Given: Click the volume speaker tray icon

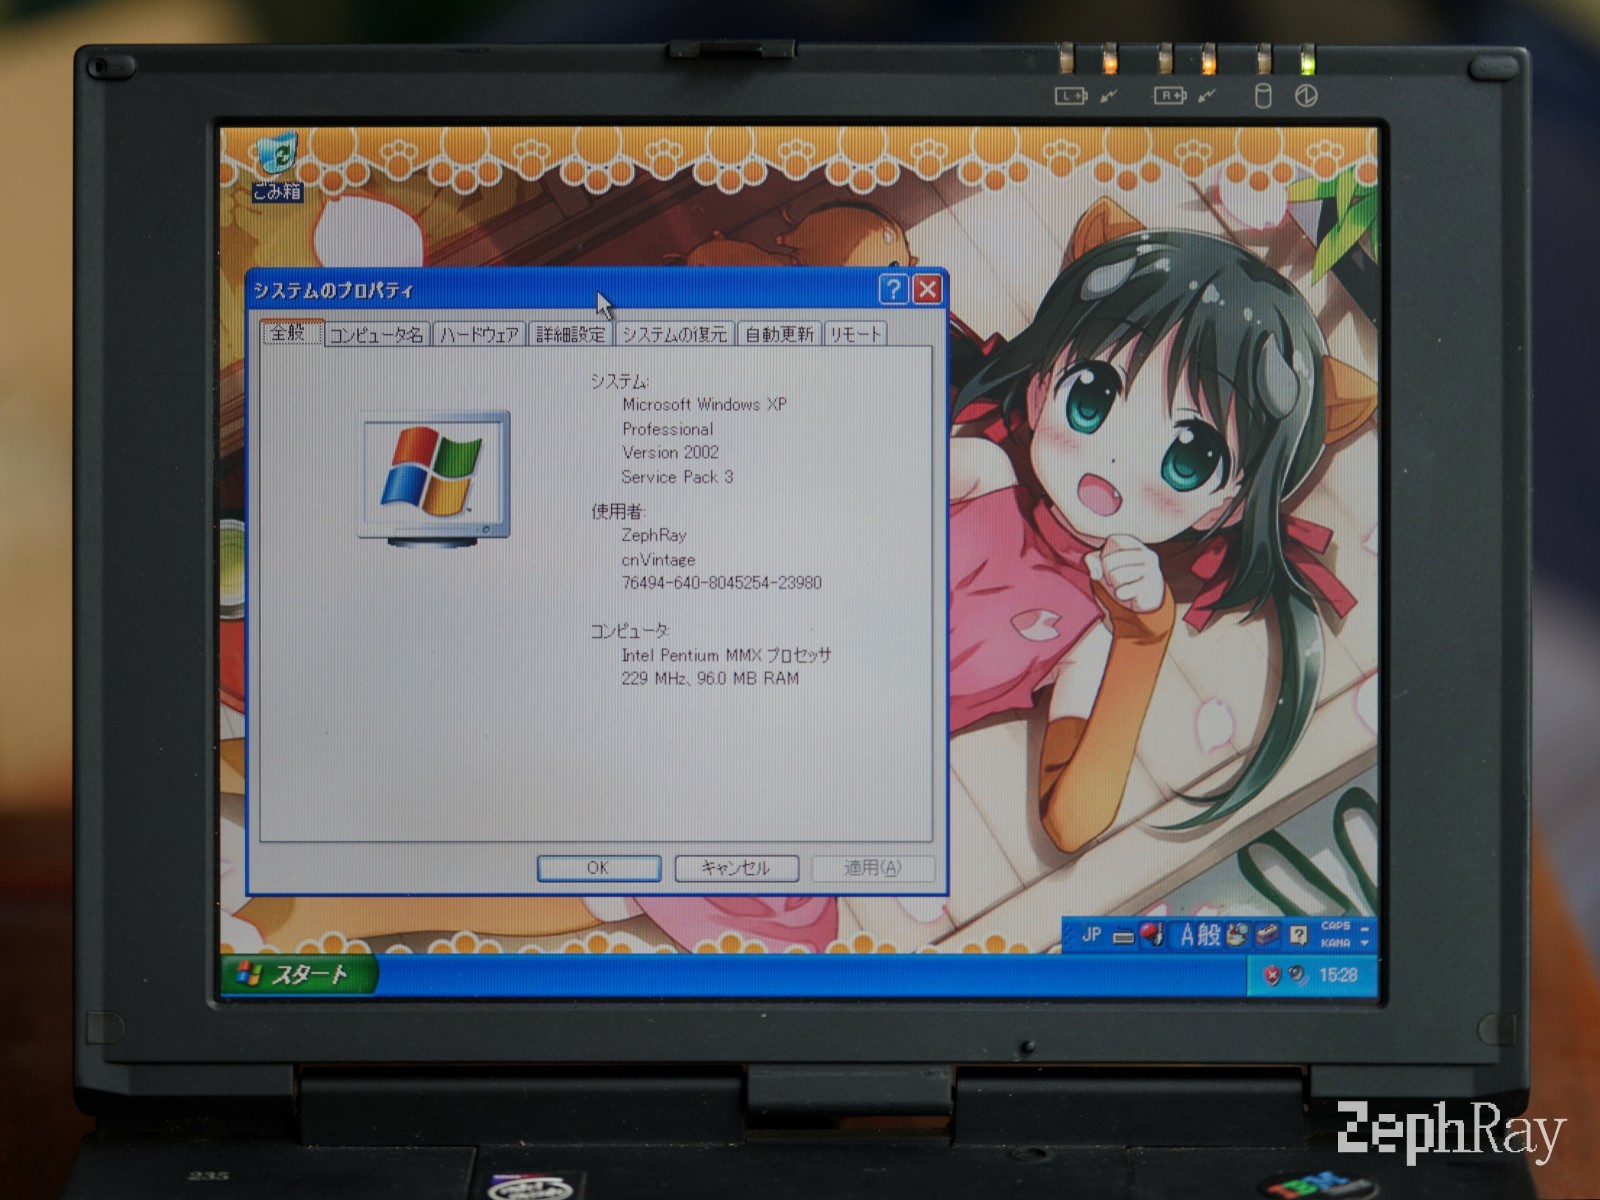Looking at the screenshot, I should coord(1297,975).
